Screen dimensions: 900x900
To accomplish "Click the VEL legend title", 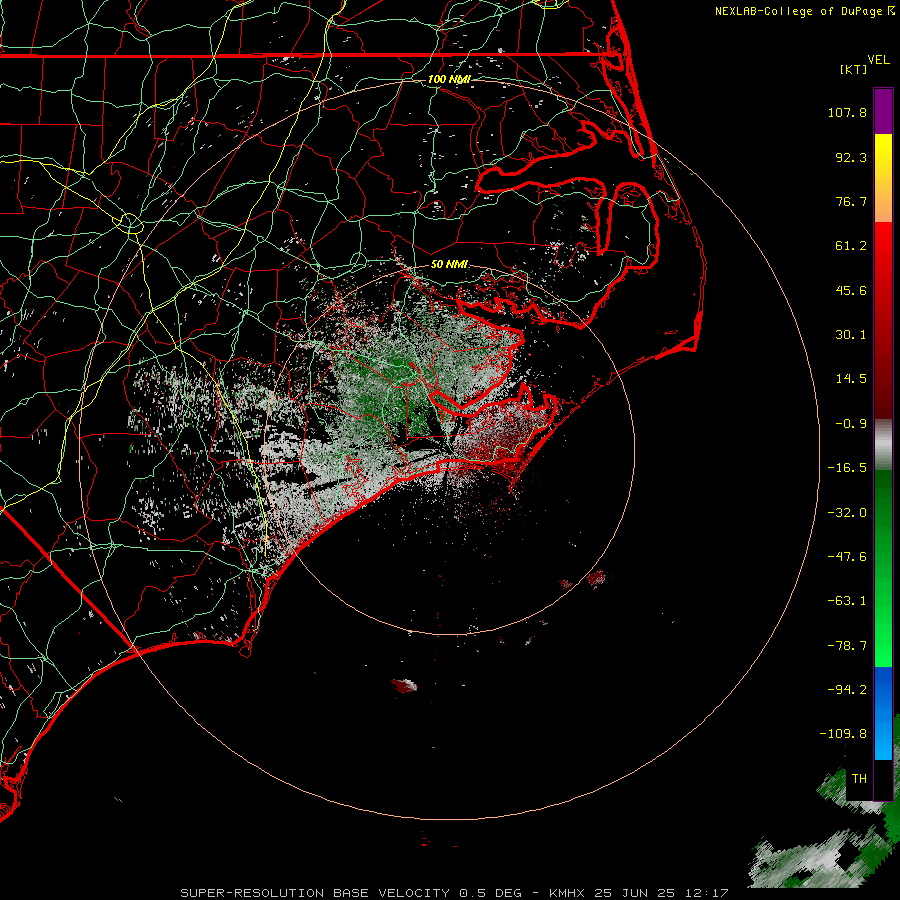I will [x=878, y=60].
